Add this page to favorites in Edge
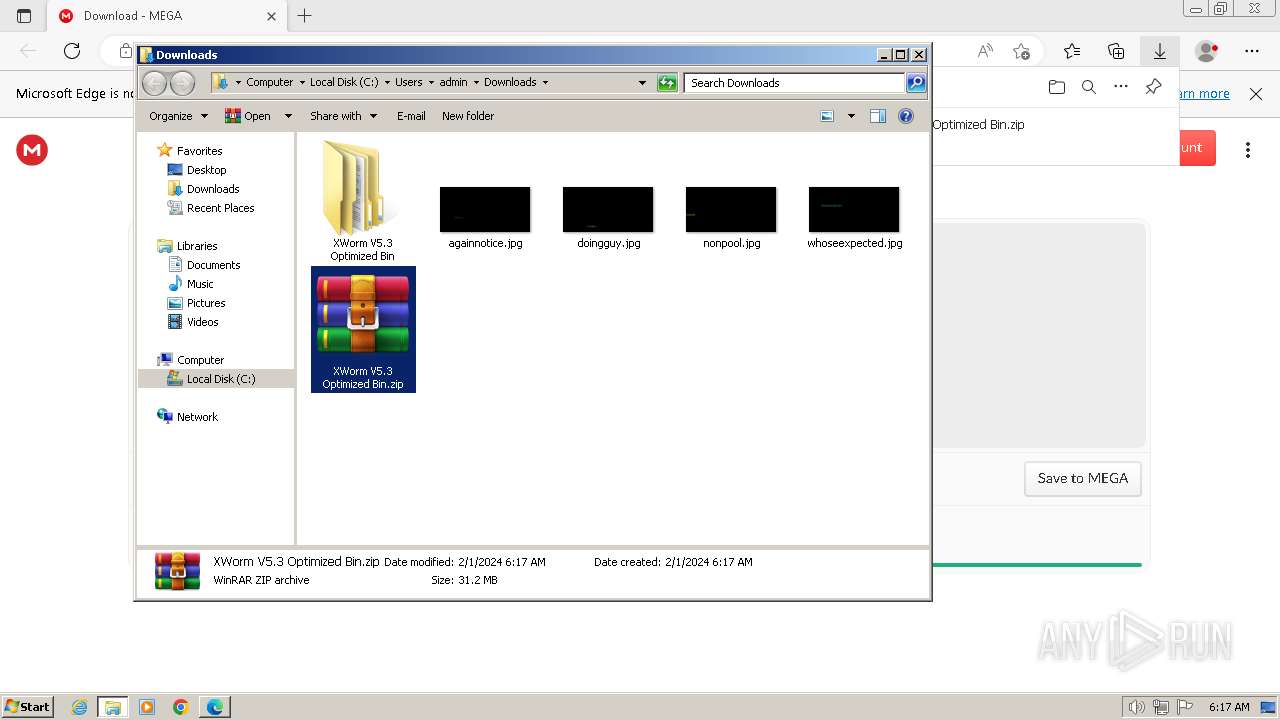 click(1021, 51)
